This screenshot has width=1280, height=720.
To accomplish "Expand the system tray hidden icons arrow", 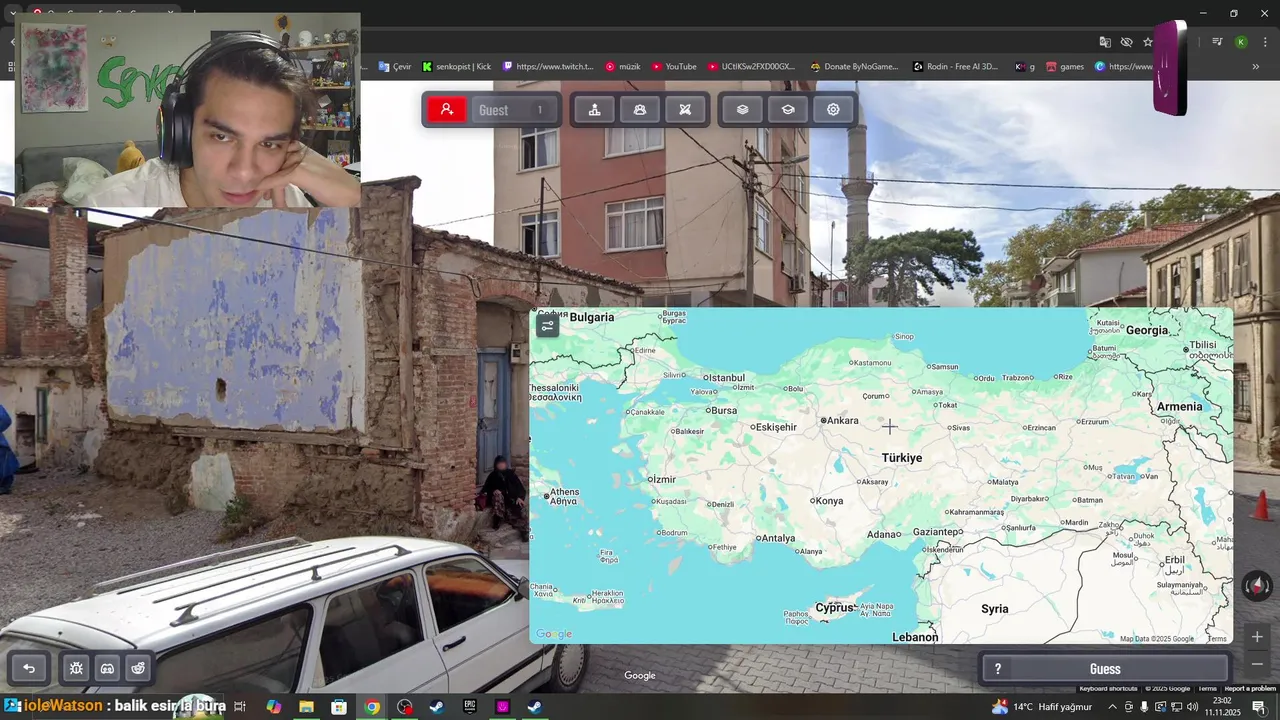I will click(x=1112, y=707).
